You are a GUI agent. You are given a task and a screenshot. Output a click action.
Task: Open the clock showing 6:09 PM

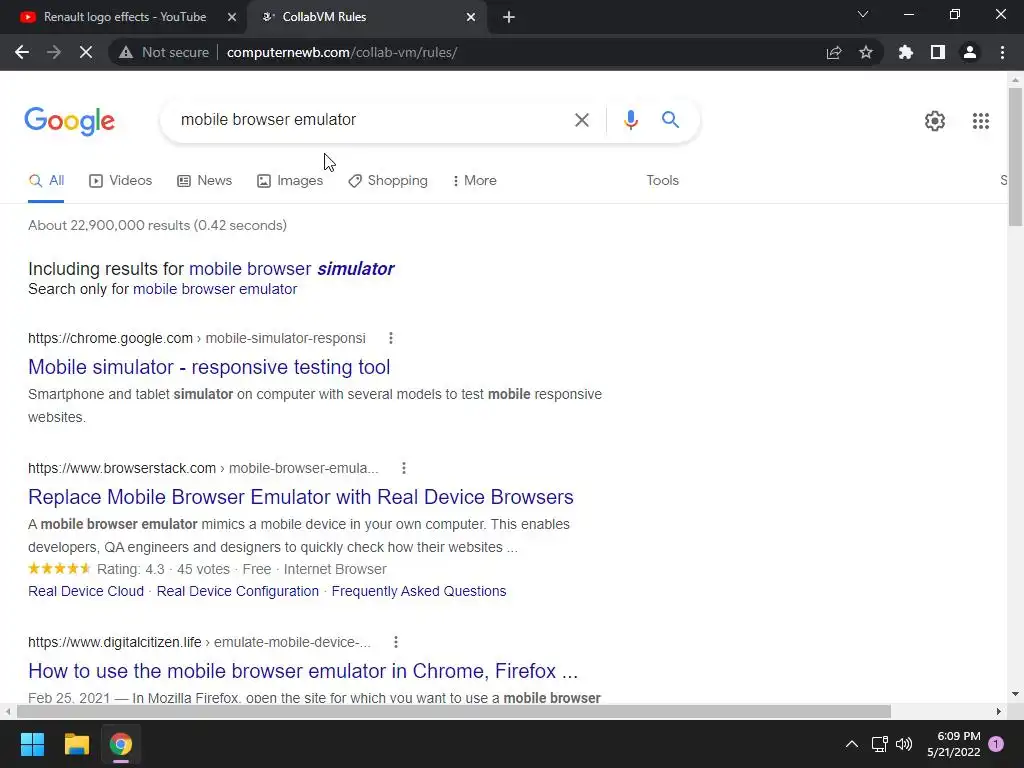[953, 744]
